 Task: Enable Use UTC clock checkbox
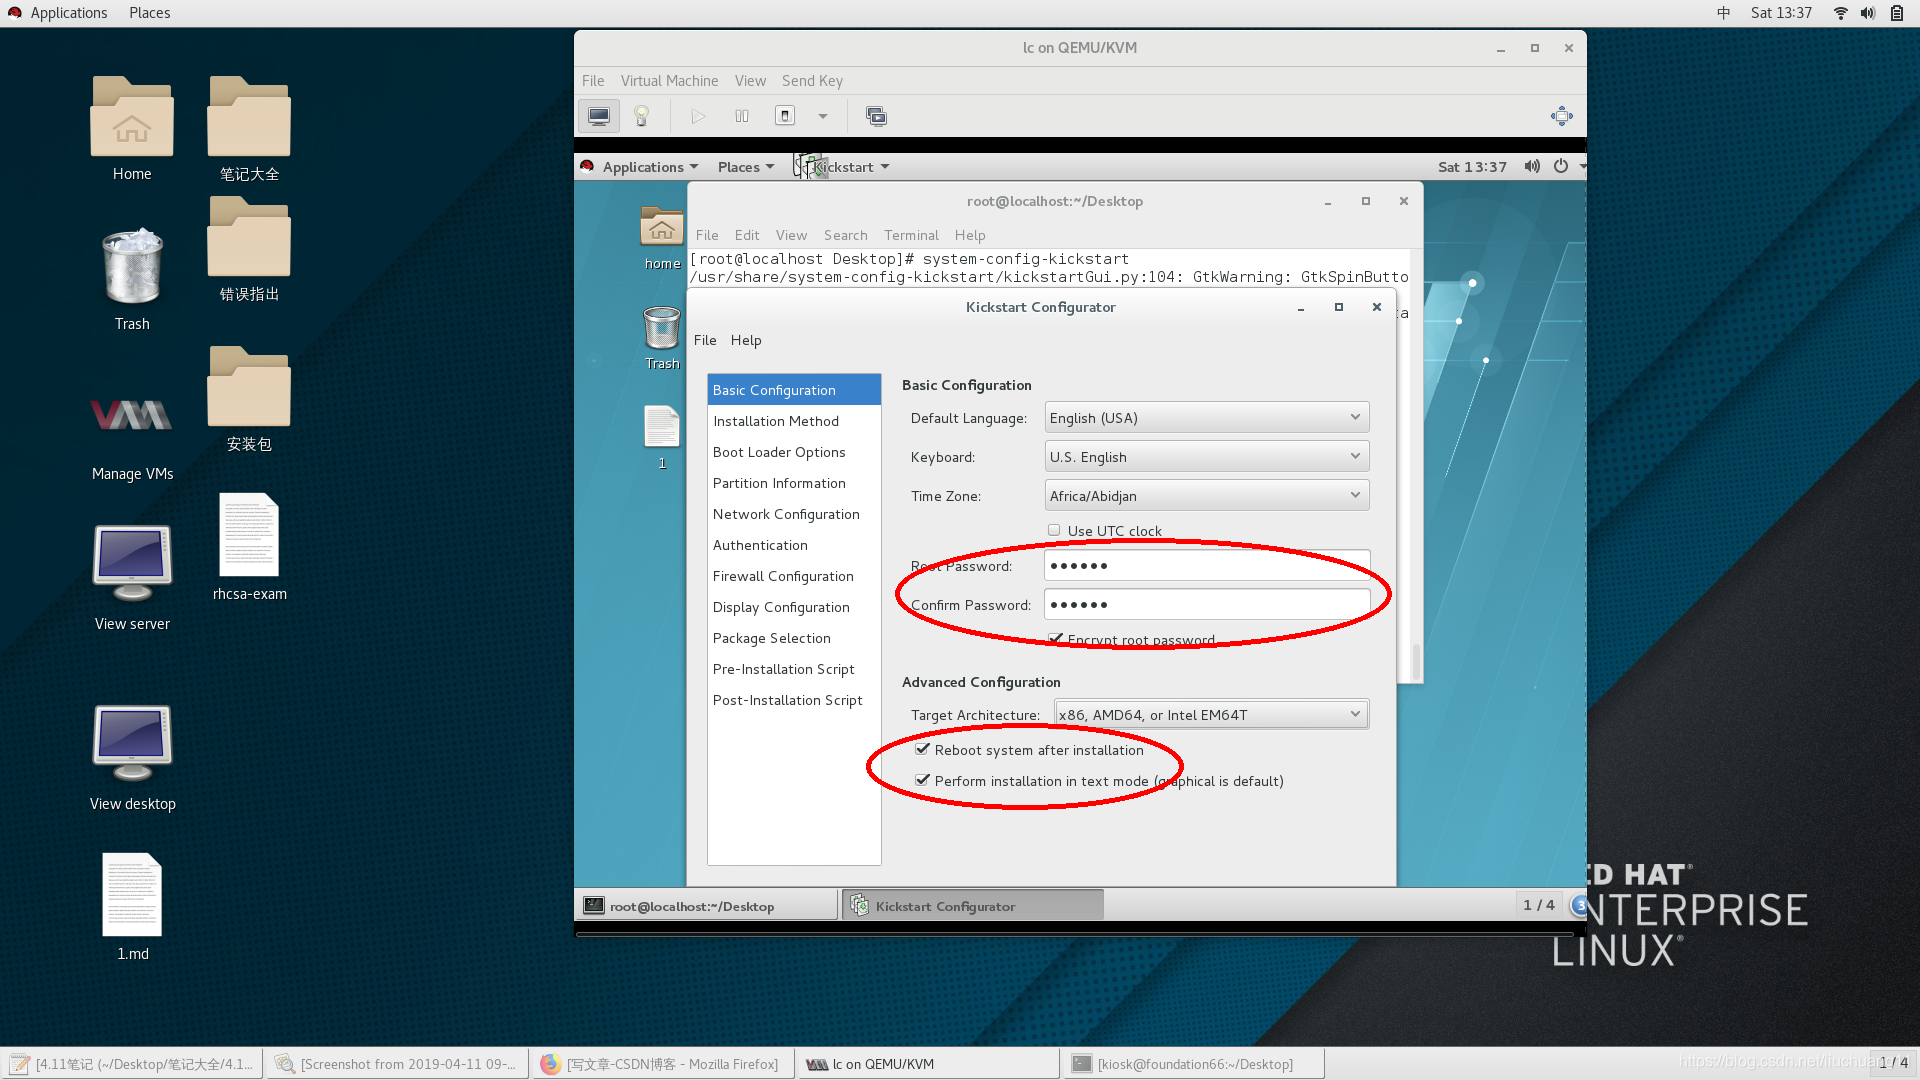[1054, 530]
